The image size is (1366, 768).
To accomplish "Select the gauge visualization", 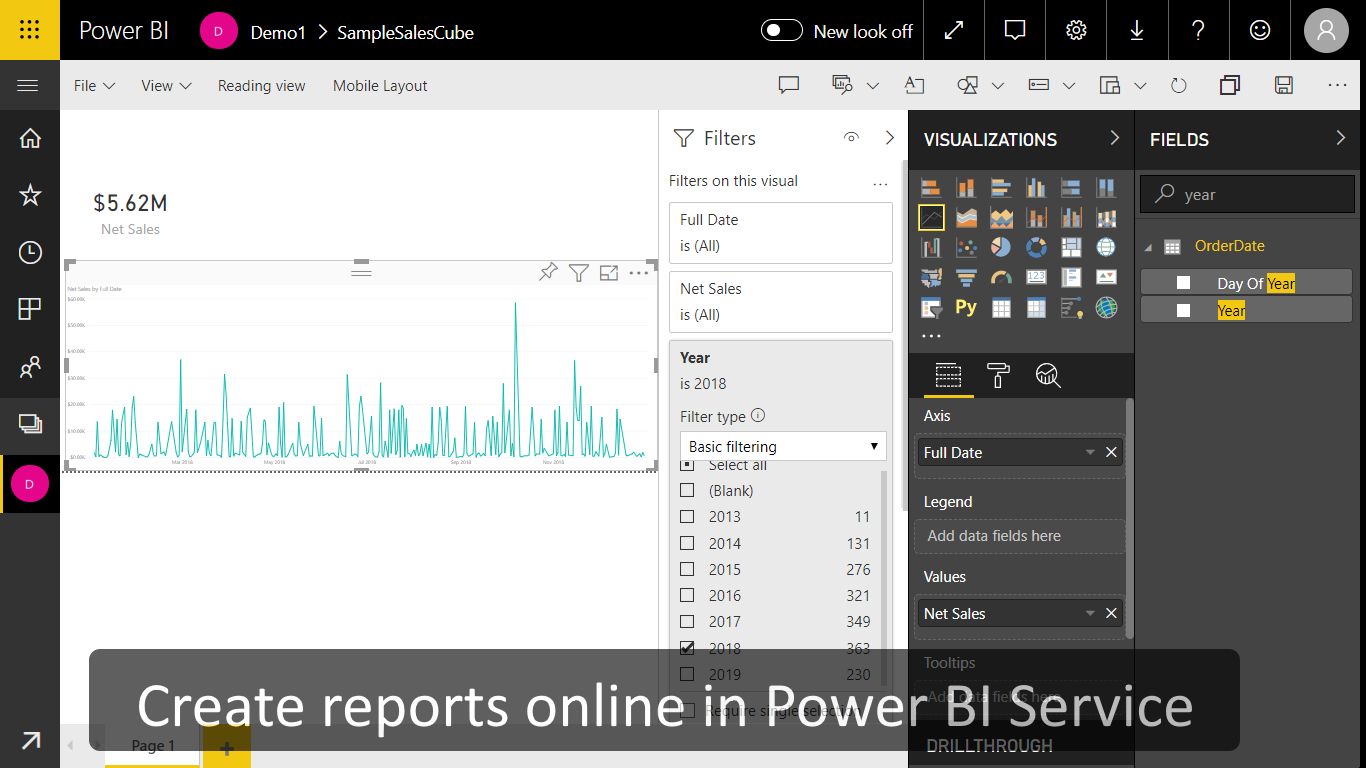I will tap(1001, 277).
